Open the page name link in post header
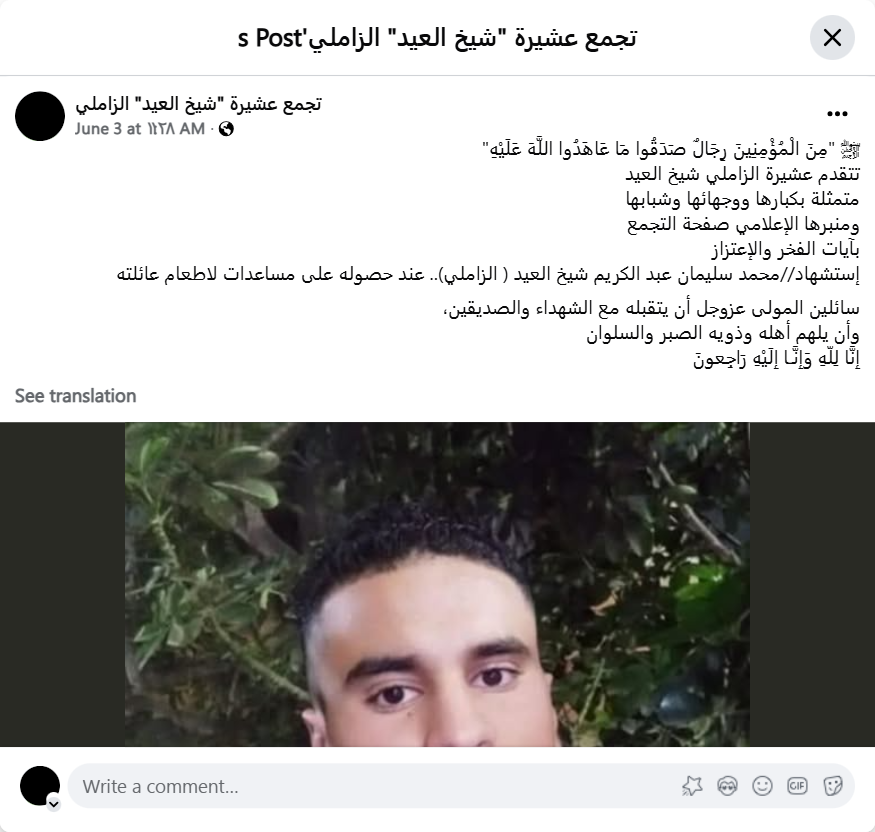Screen dimensions: 875x832 198,104
